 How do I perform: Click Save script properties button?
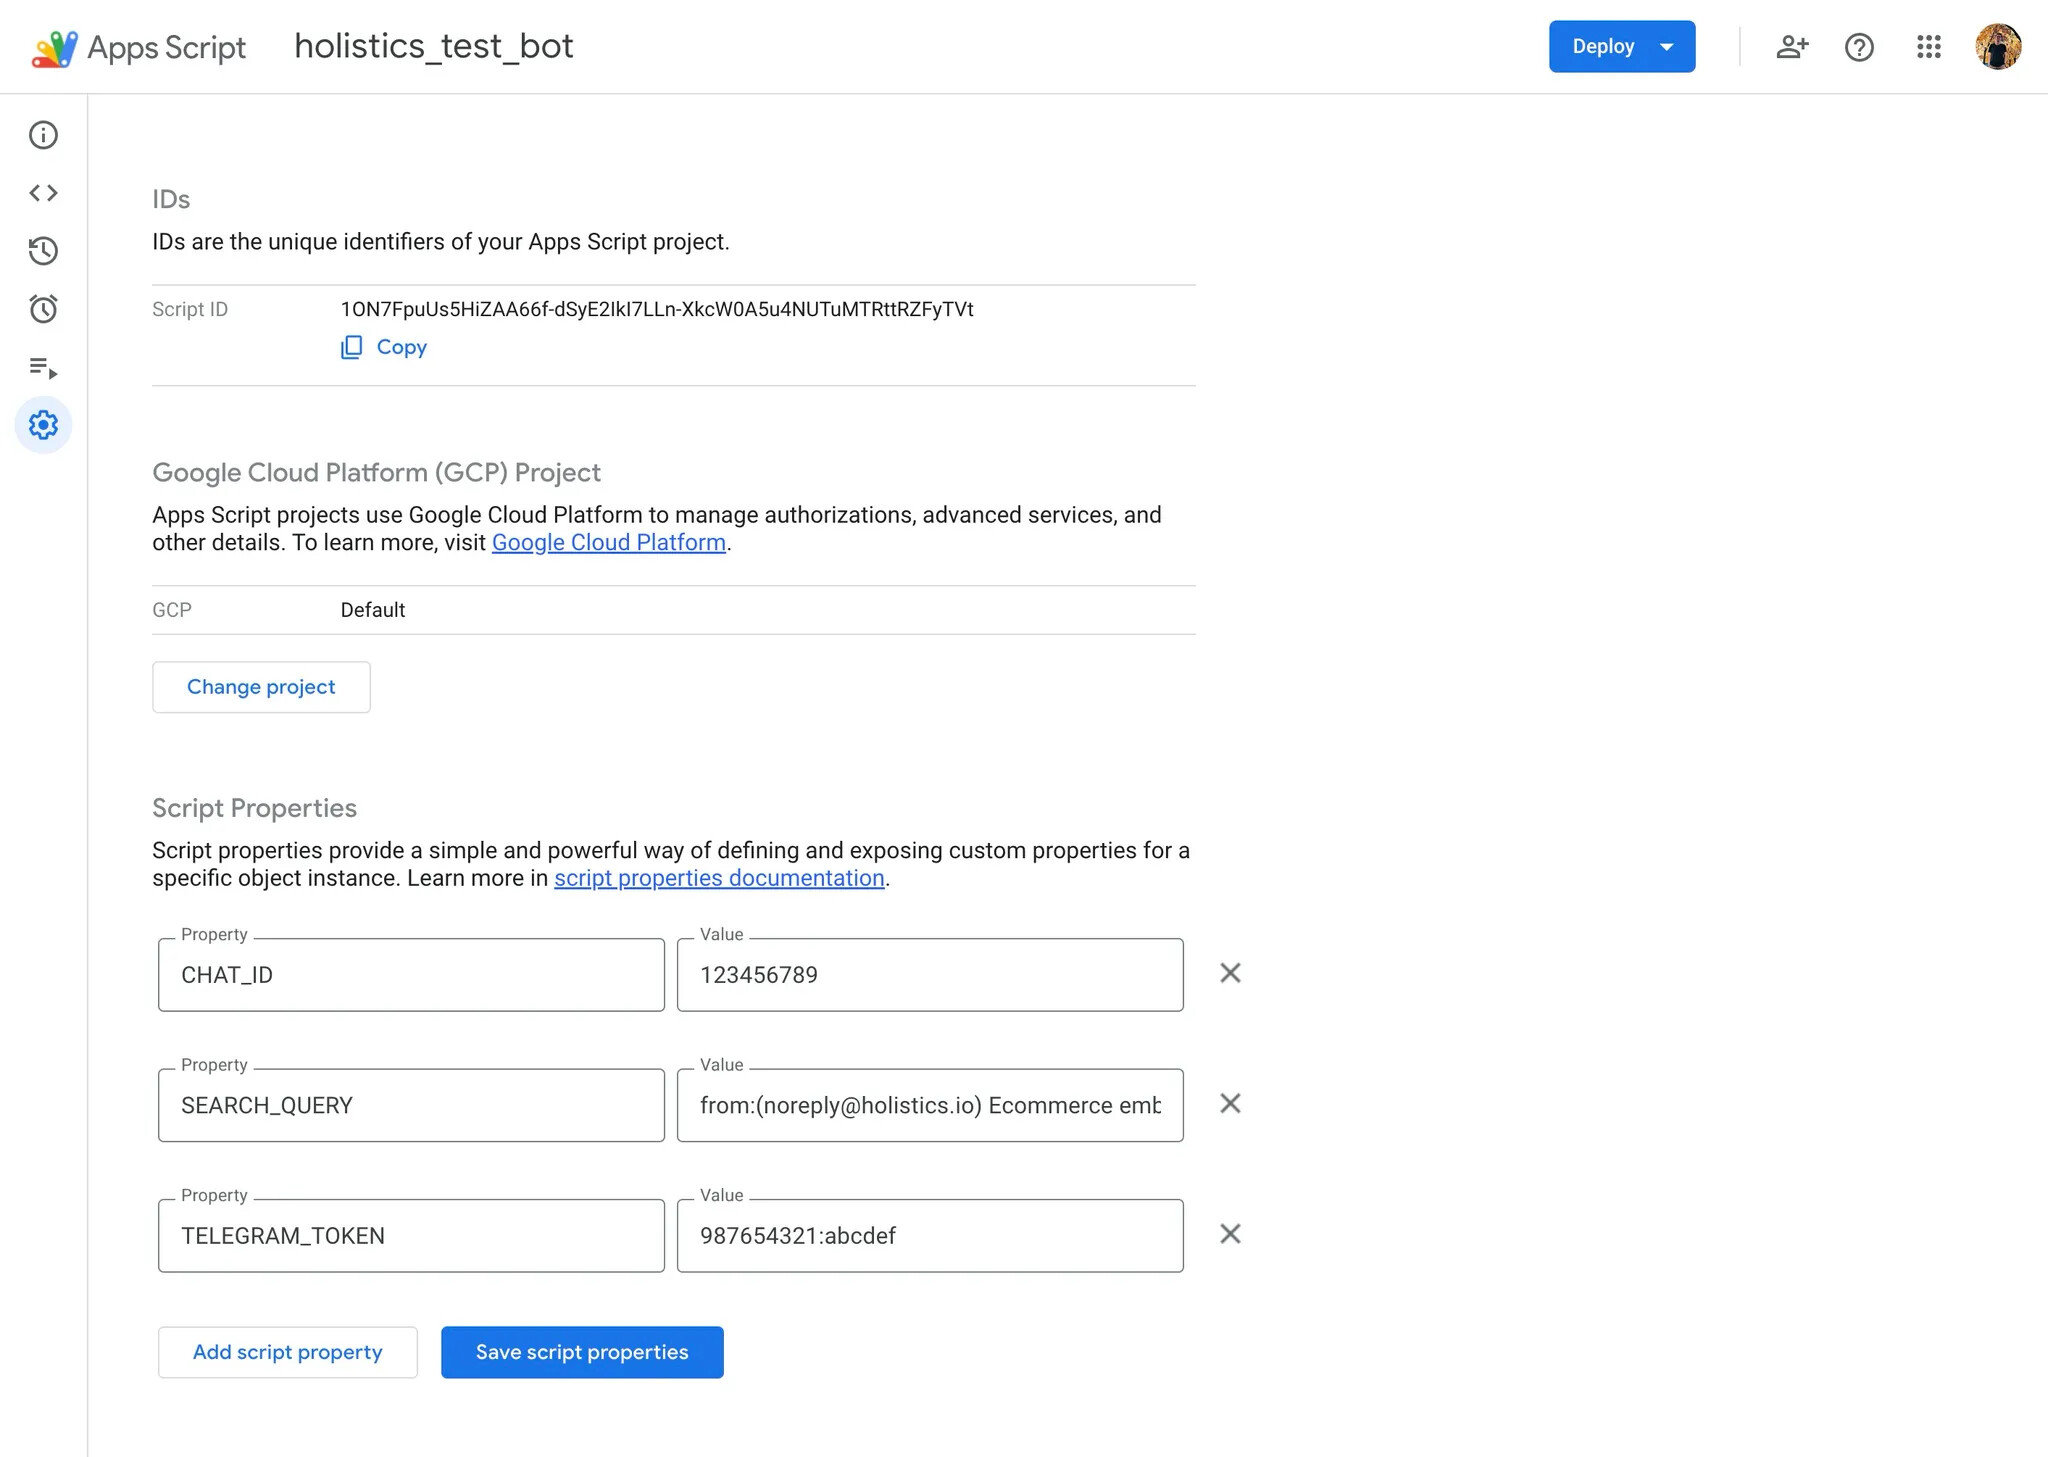click(582, 1352)
